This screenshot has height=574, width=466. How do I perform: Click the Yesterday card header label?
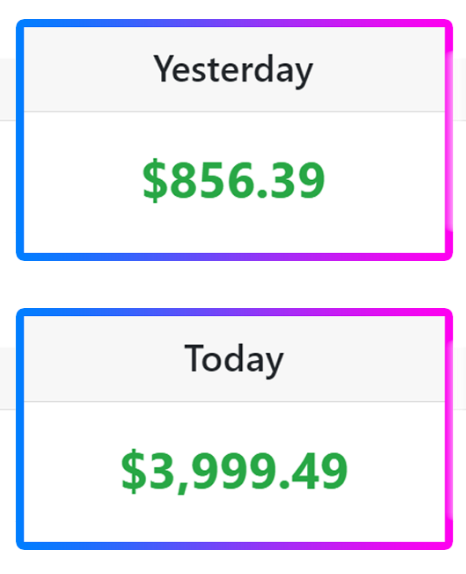click(233, 70)
